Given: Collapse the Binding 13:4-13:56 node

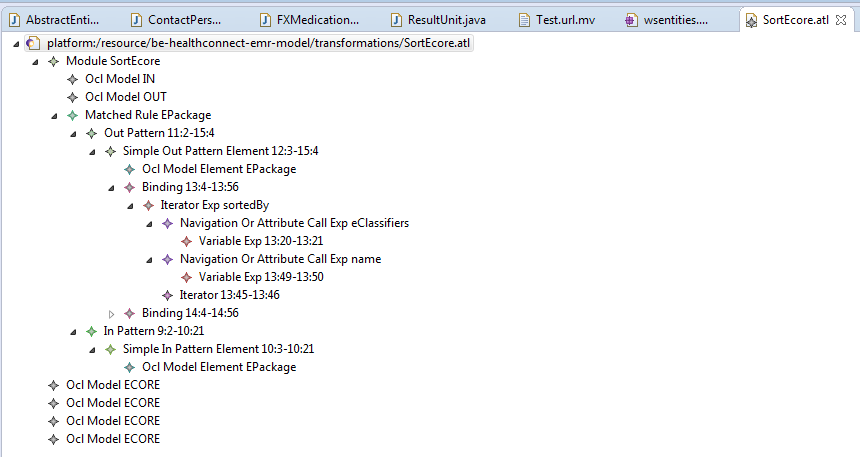Looking at the screenshot, I should pos(111,188).
